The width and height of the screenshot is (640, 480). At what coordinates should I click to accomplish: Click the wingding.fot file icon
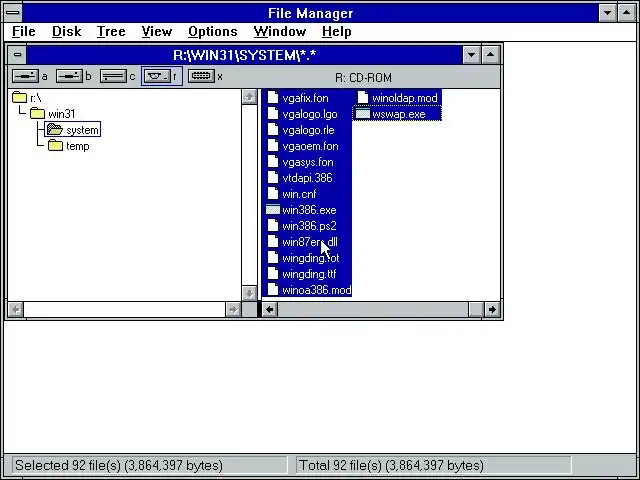[x=273, y=258]
